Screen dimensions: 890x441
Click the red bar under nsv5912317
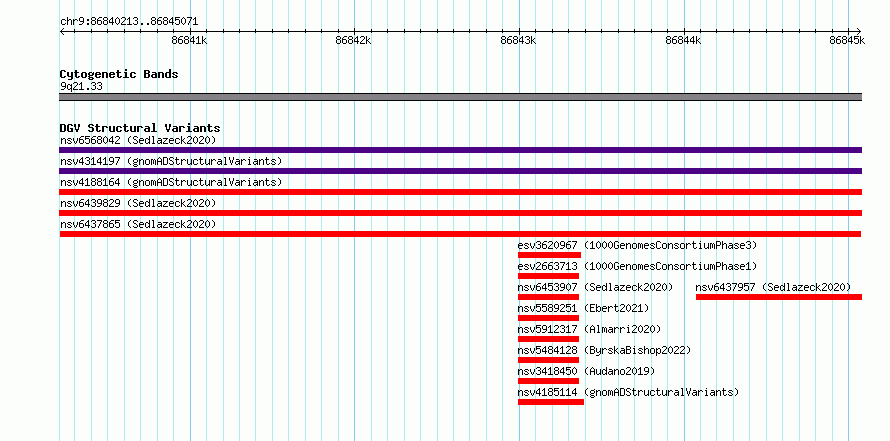click(x=548, y=339)
